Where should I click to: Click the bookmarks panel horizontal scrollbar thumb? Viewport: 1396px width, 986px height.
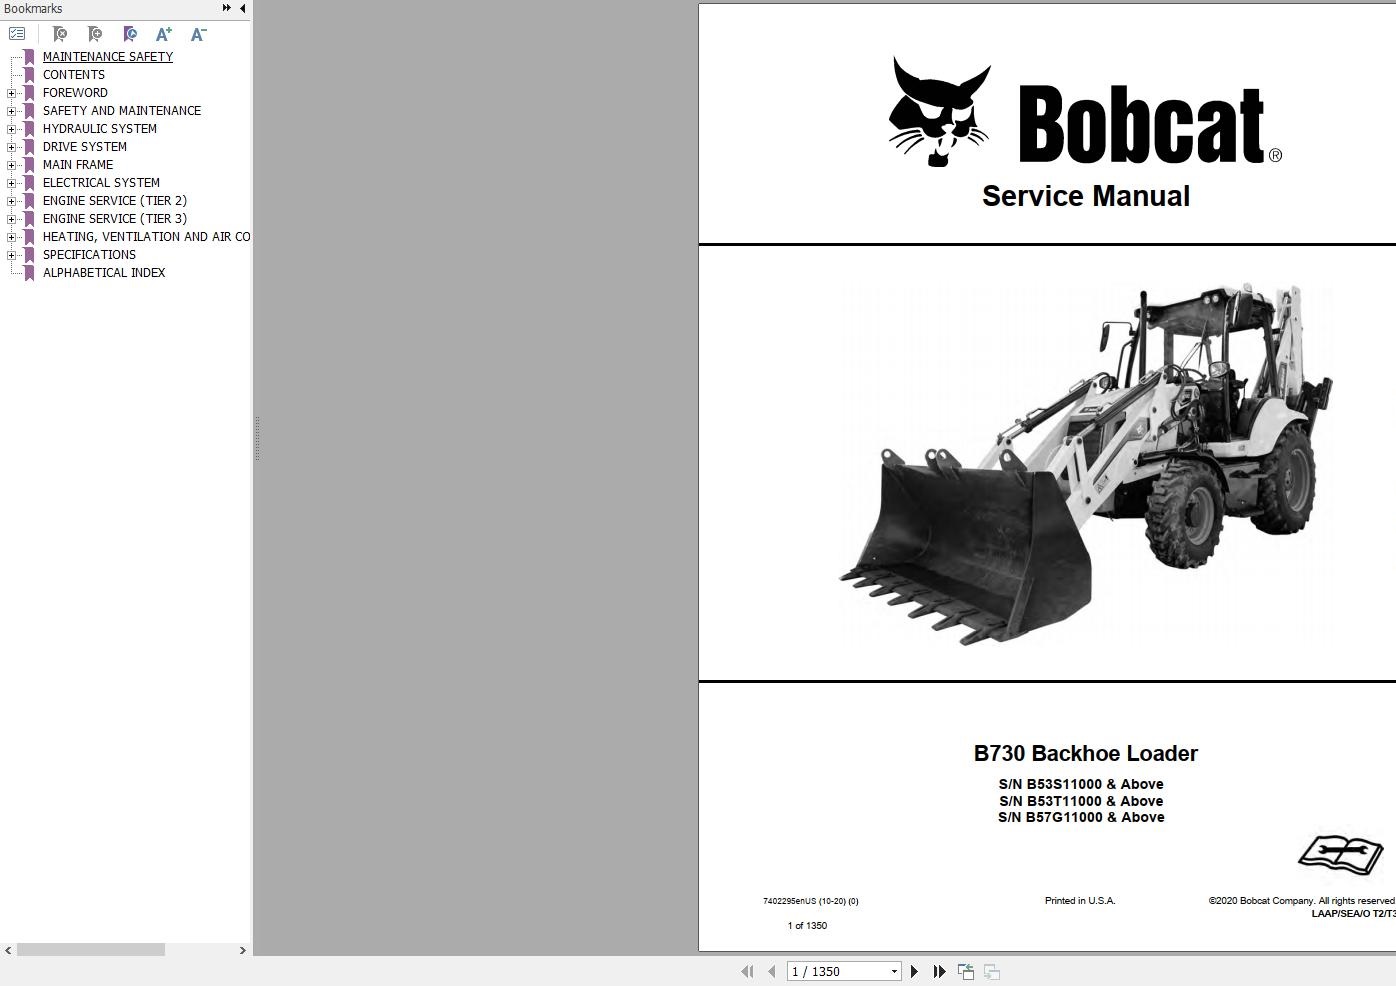(x=91, y=950)
